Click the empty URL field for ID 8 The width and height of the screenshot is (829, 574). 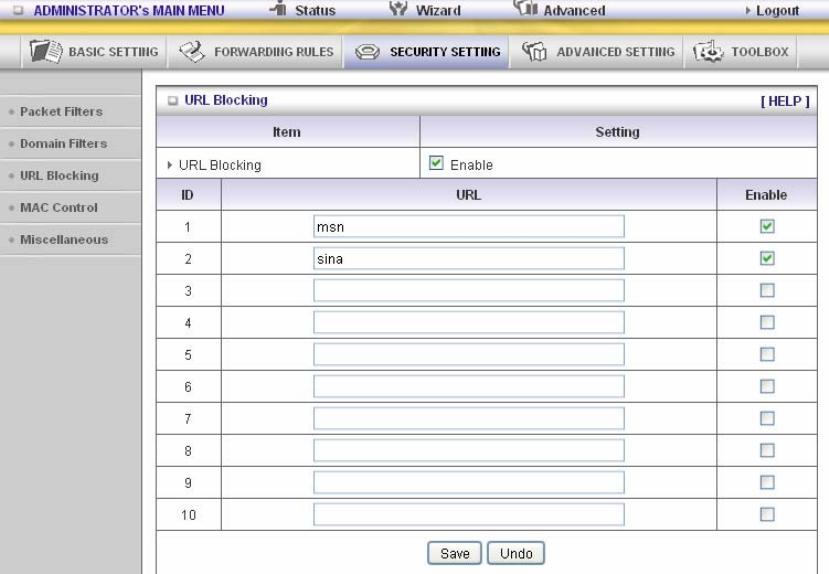pos(468,450)
